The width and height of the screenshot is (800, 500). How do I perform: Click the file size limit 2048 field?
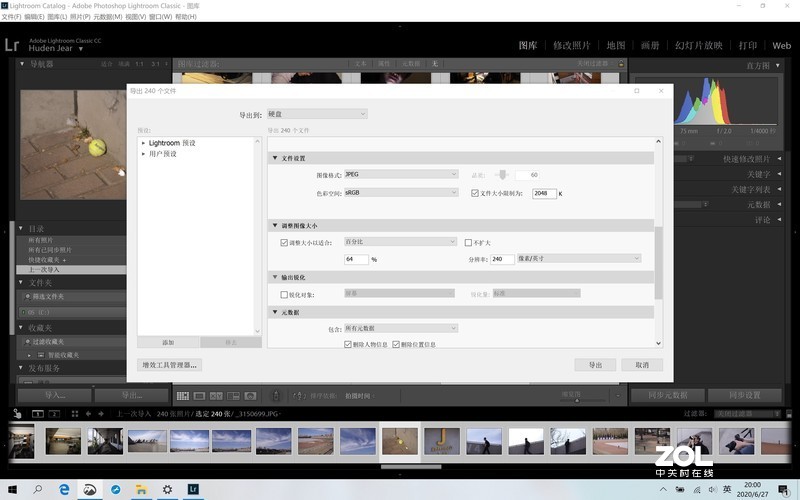544,193
